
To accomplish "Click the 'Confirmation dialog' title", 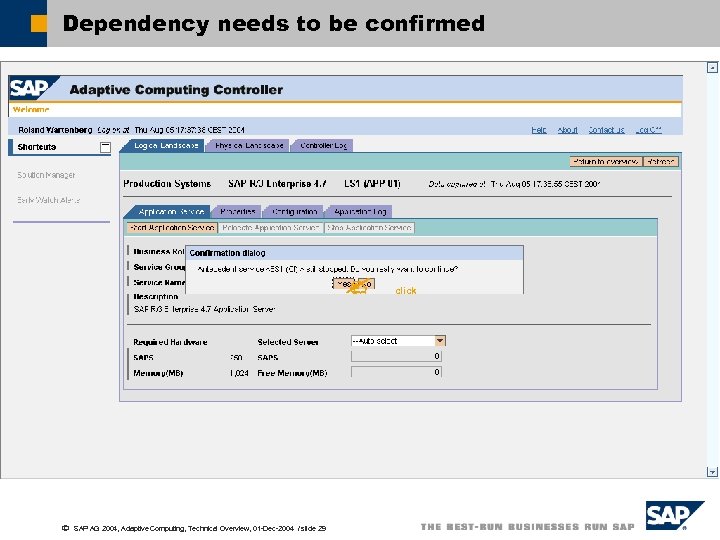I will pos(227,253).
